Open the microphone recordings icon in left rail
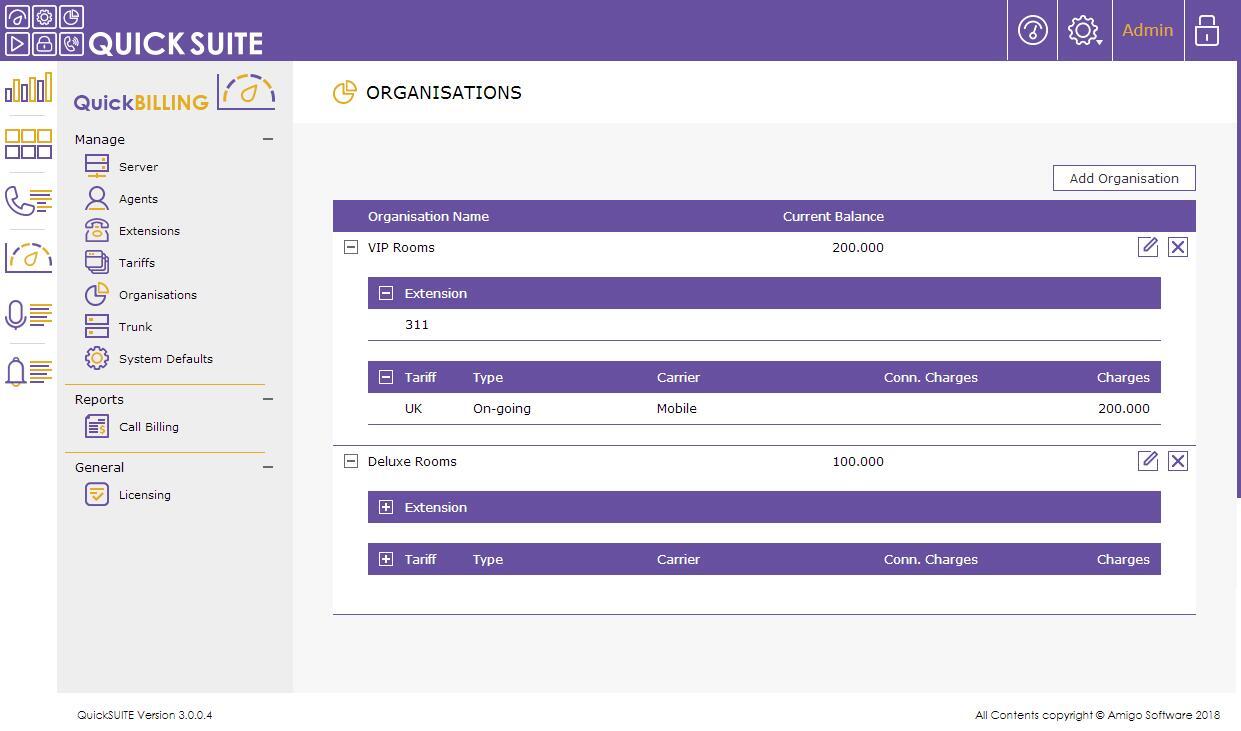 [28, 315]
